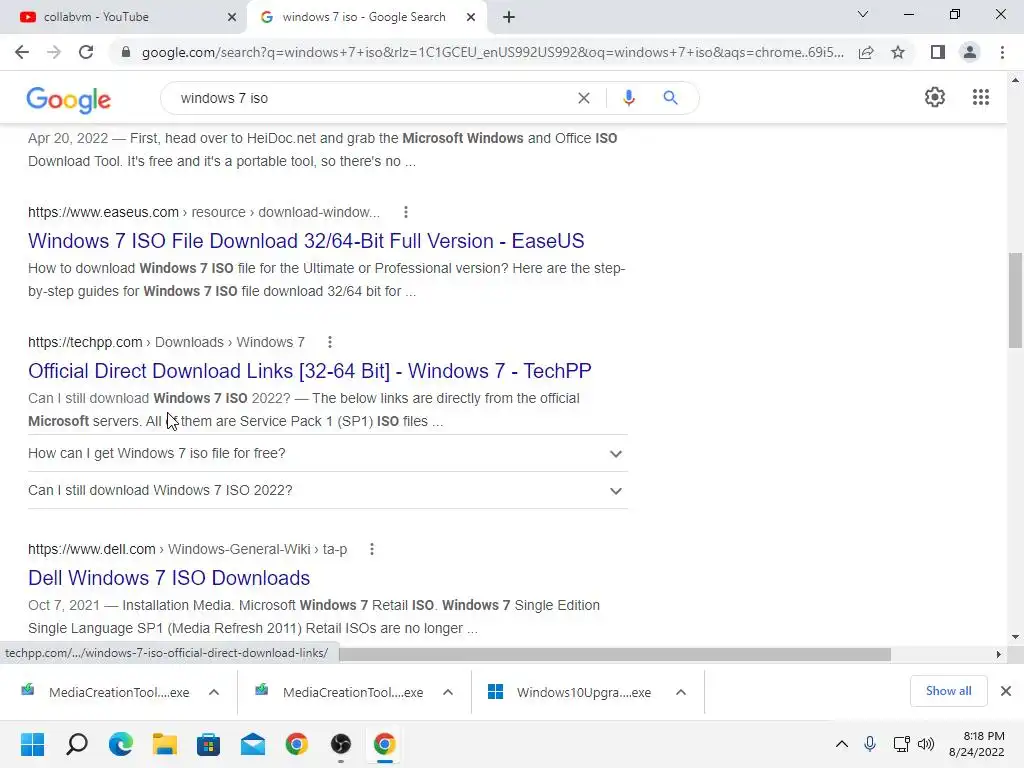Viewport: 1024px width, 768px height.
Task: Click the https://techpp.com breadcrumb
Action: [85, 342]
